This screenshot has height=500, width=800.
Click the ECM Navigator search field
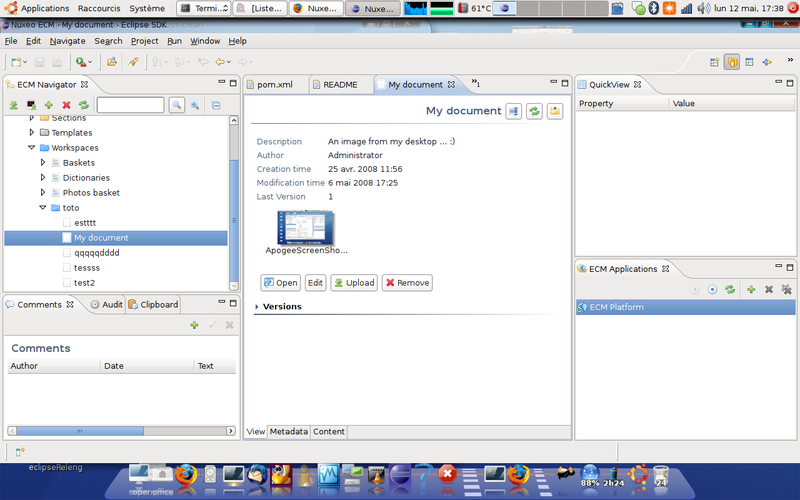[x=131, y=105]
